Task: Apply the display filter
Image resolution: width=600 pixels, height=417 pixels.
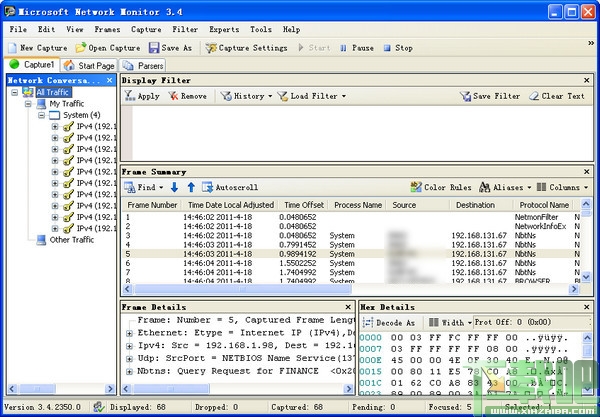Action: [x=142, y=96]
